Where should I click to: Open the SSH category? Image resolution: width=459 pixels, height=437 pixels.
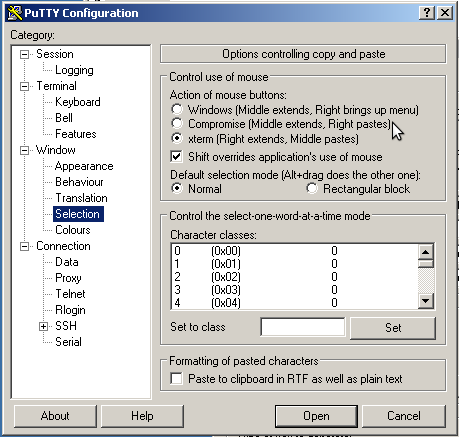coord(66,326)
